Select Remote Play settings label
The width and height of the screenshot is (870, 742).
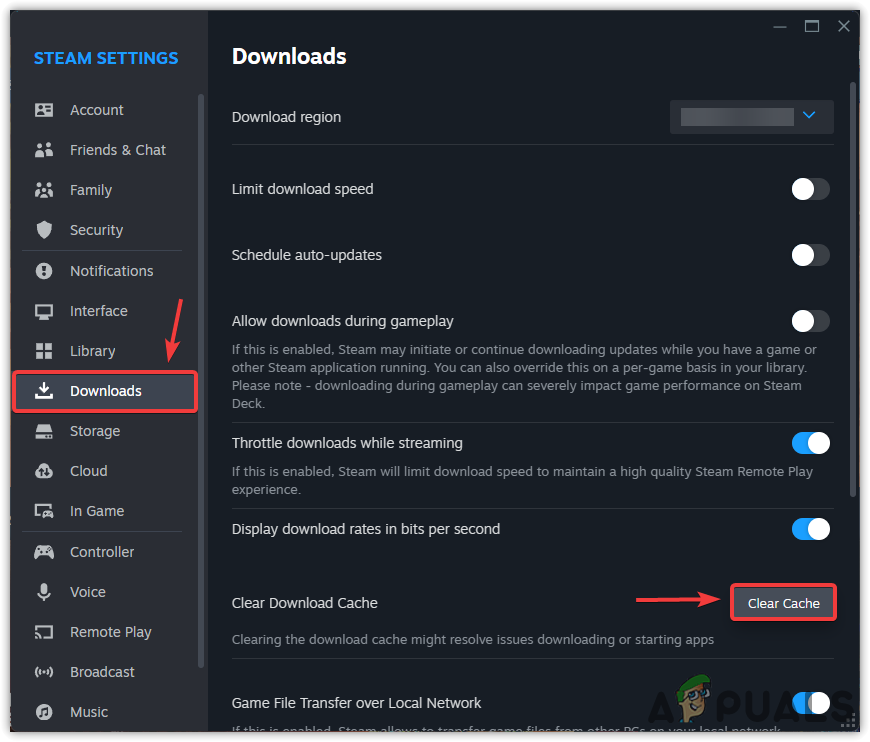point(111,632)
